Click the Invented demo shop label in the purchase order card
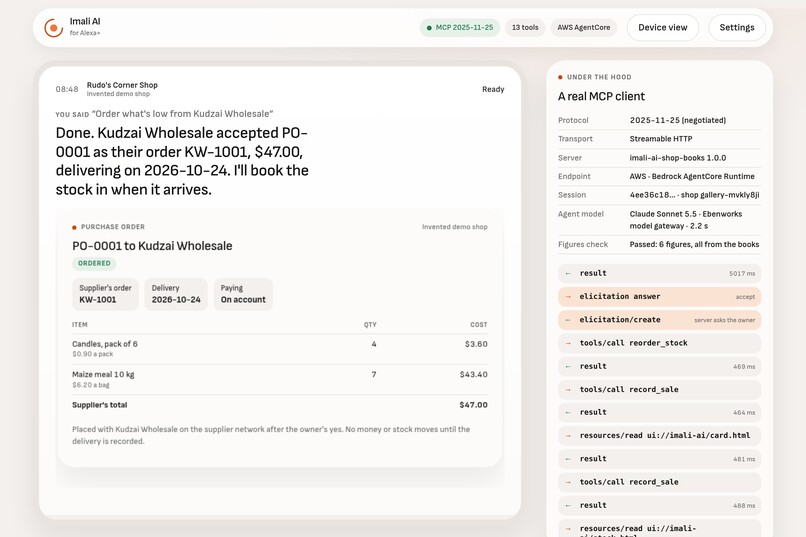The image size is (806, 537). [x=455, y=227]
